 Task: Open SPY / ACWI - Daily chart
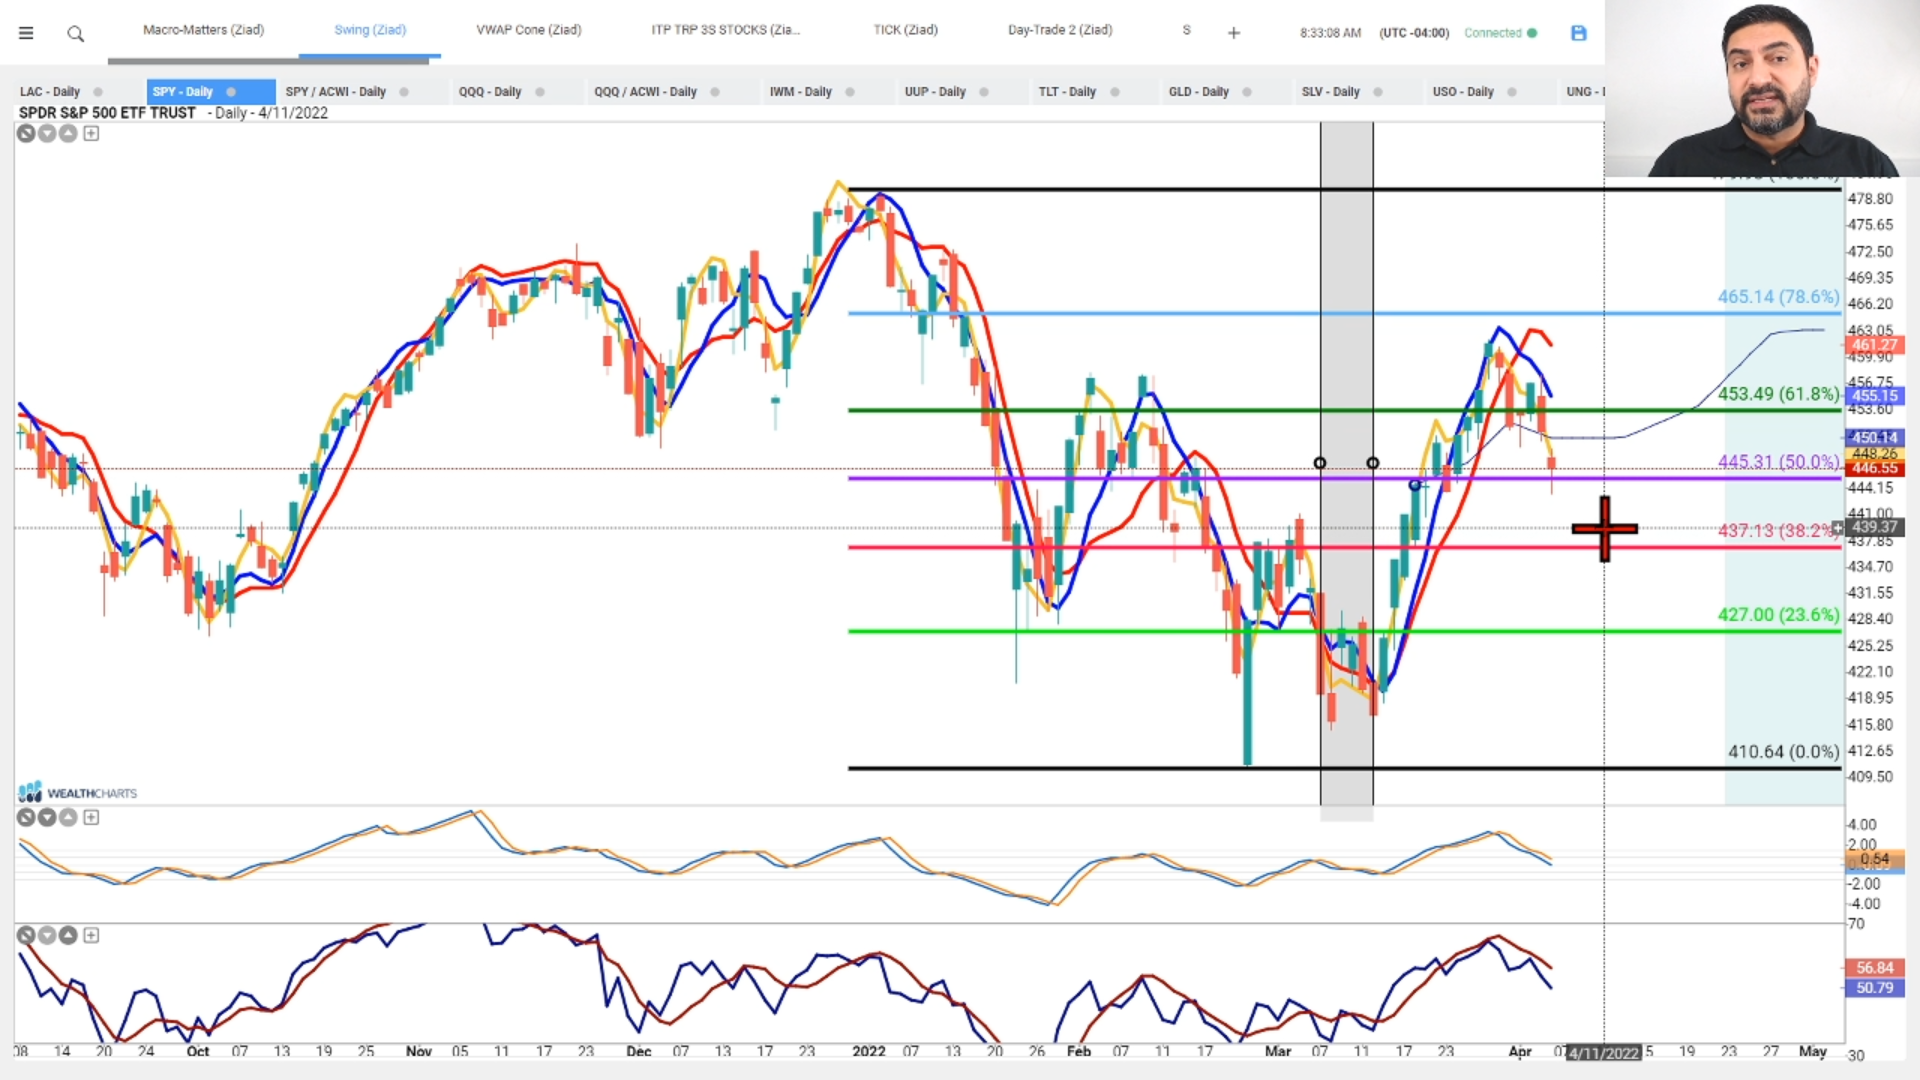(x=335, y=92)
